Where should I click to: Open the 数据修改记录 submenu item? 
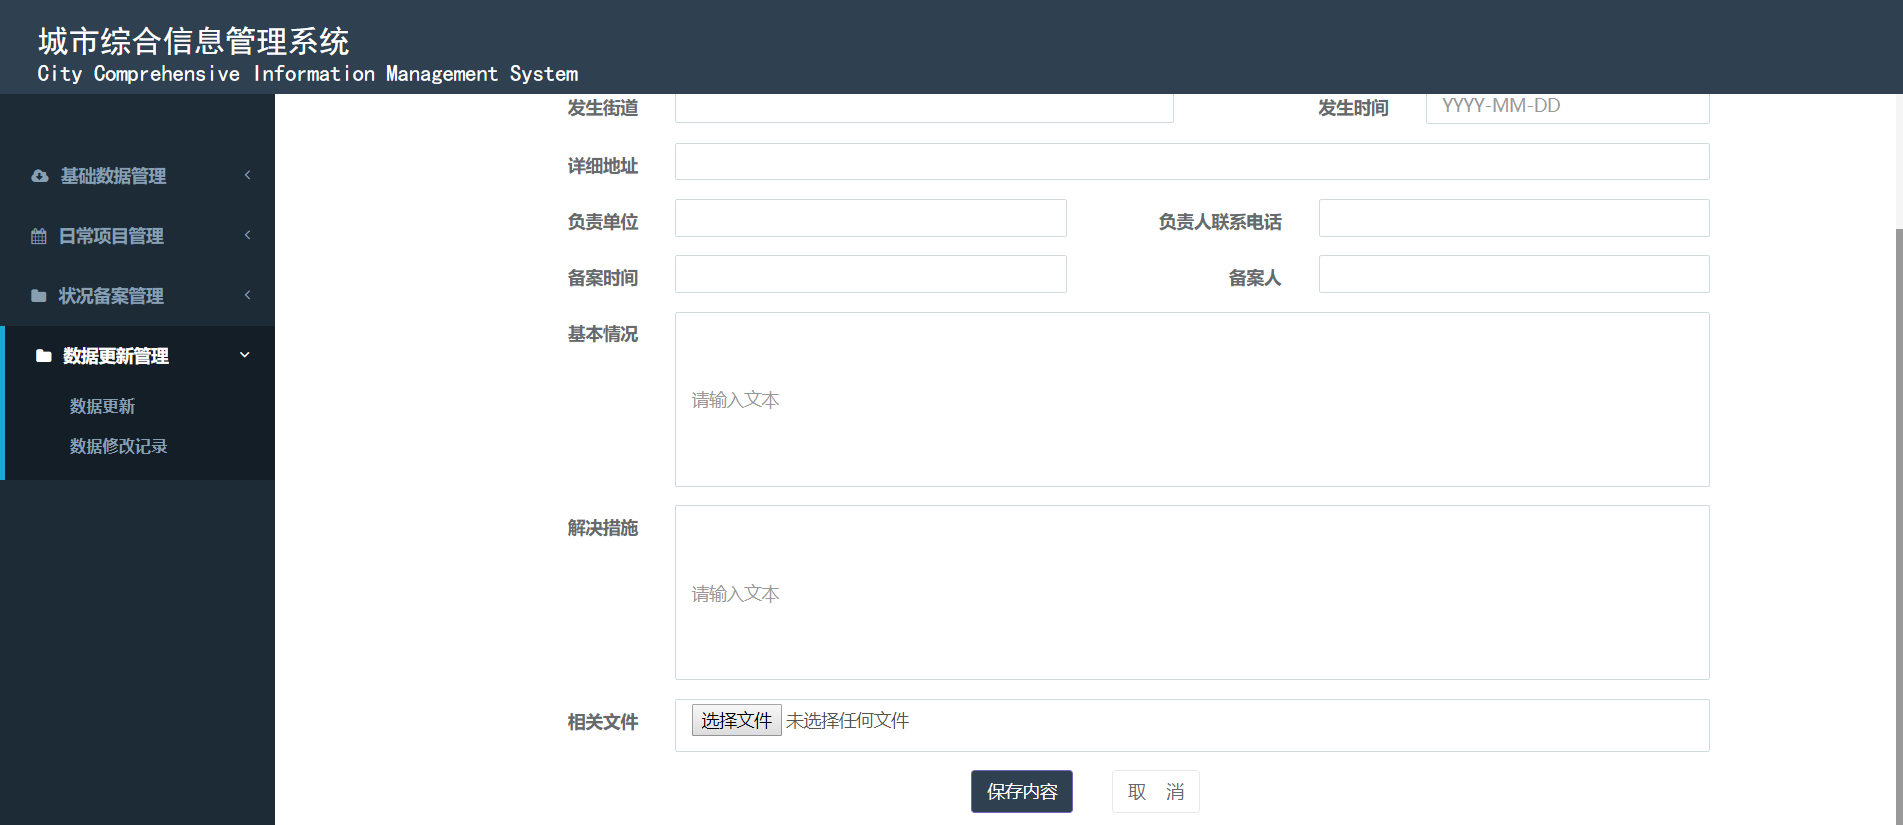tap(118, 446)
